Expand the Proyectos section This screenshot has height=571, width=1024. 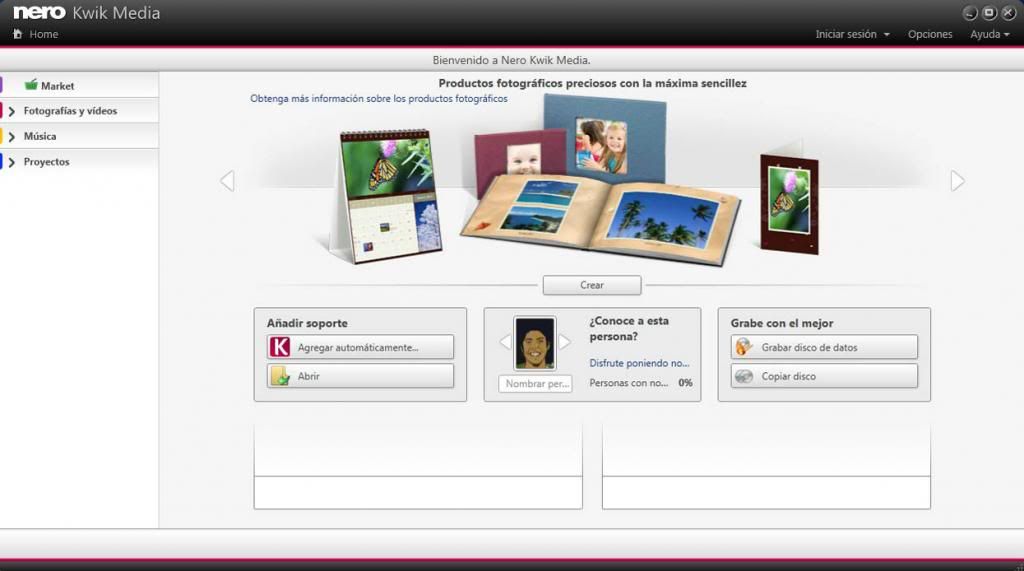point(11,162)
